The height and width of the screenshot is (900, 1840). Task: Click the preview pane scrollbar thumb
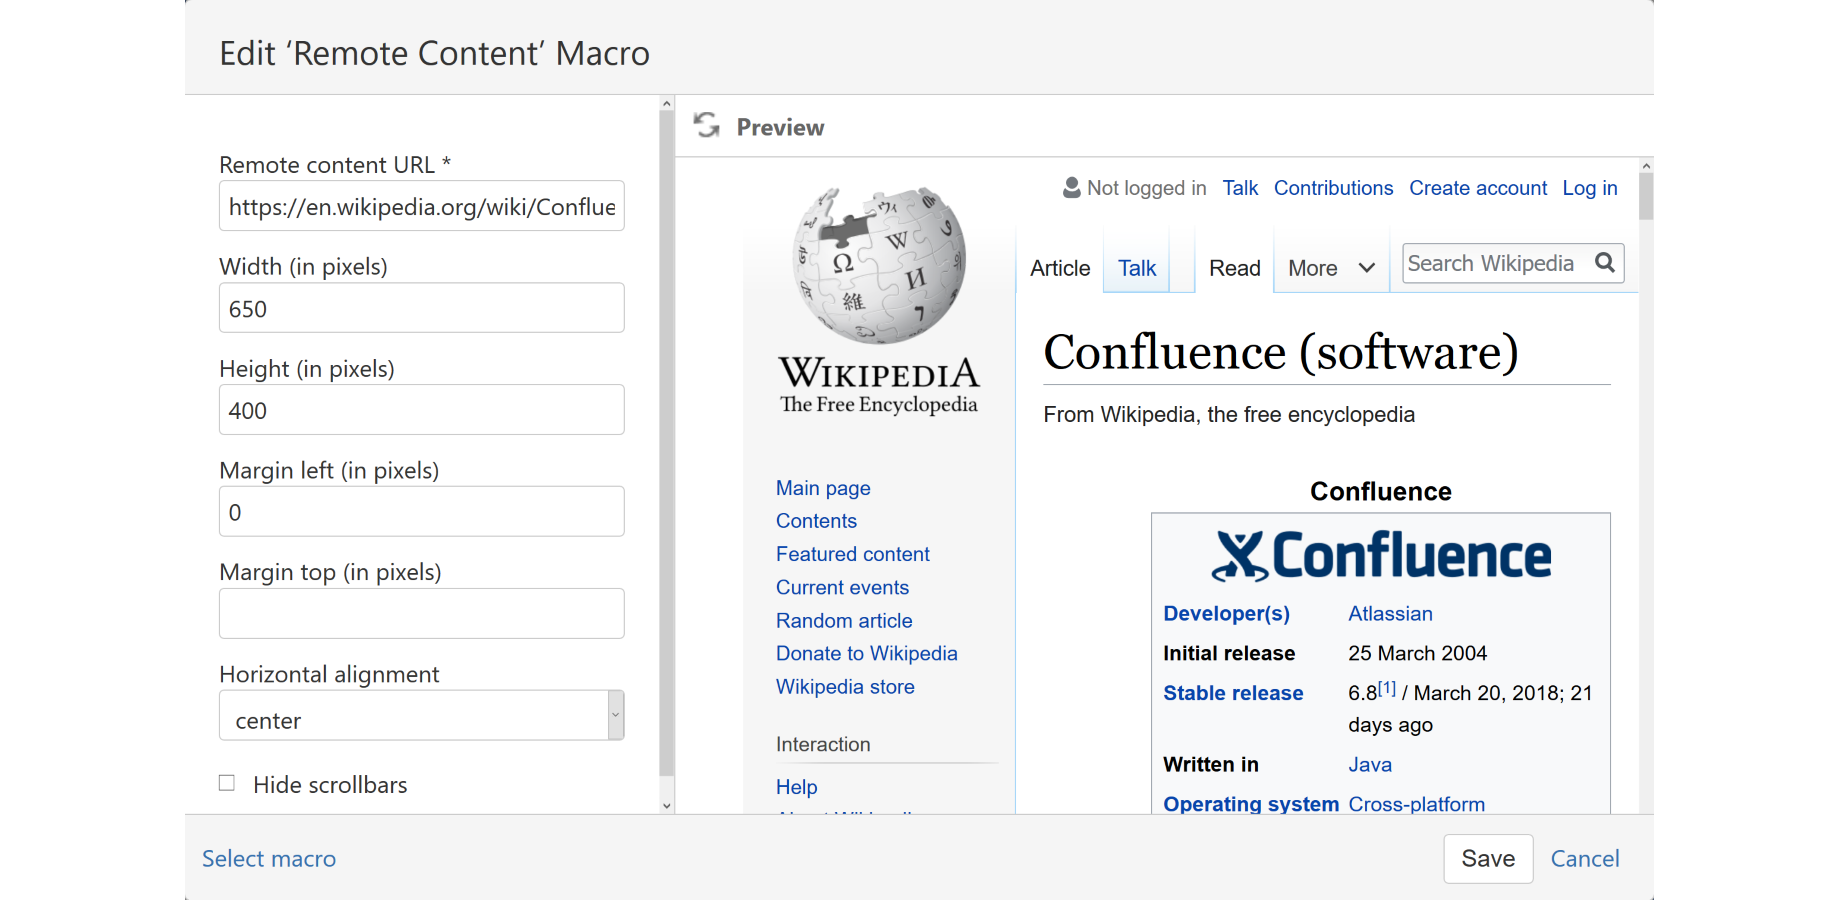[x=1646, y=196]
